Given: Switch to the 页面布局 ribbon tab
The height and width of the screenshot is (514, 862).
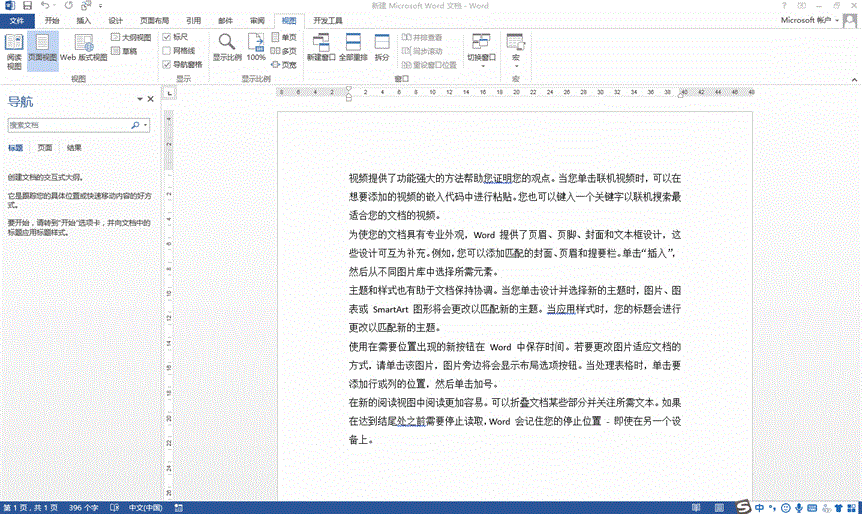Looking at the screenshot, I should [152, 20].
